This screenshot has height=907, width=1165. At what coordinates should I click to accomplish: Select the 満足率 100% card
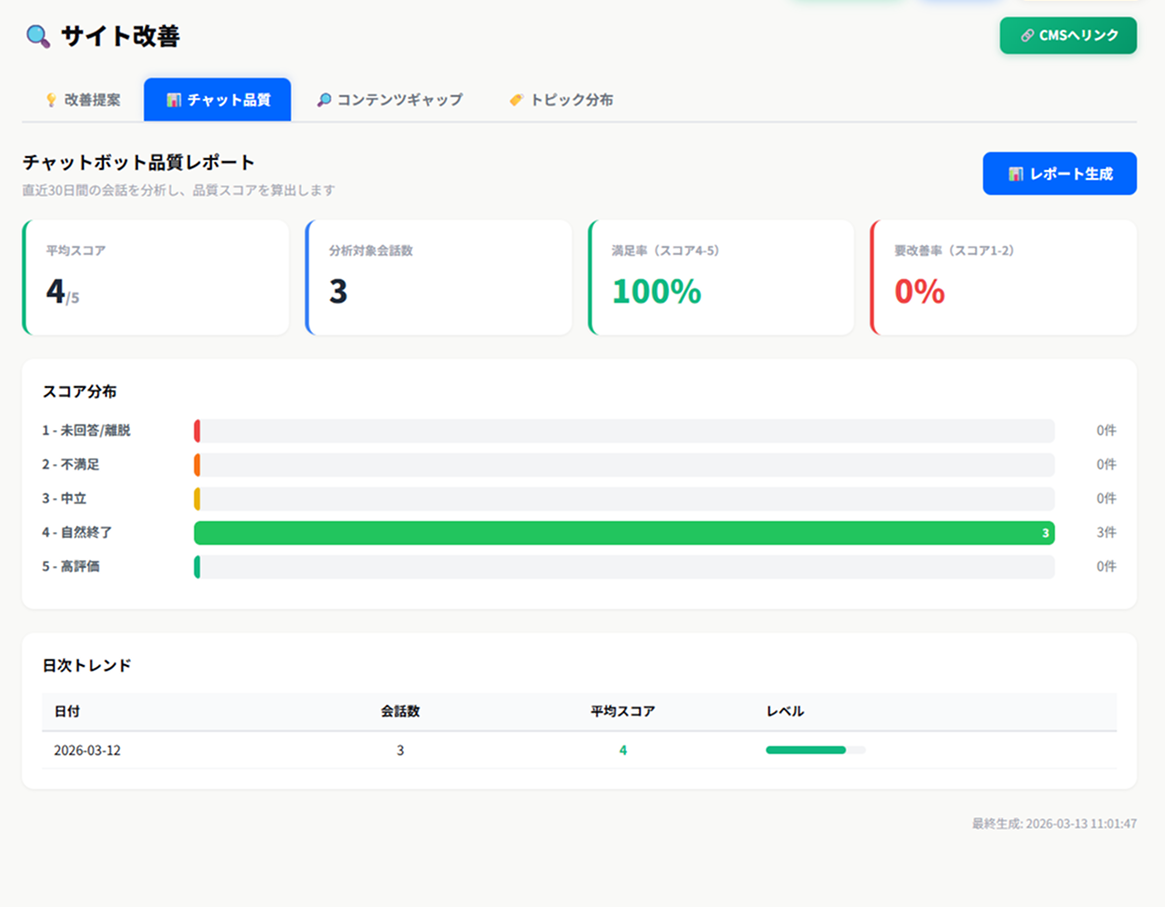721,277
